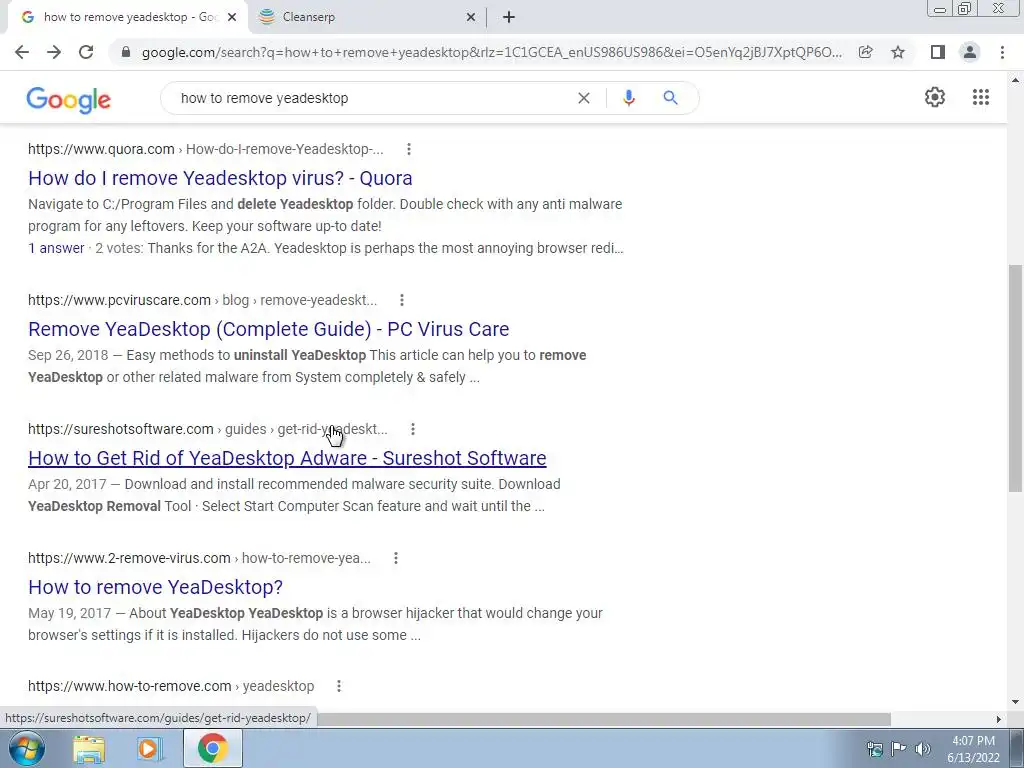Viewport: 1024px width, 768px height.
Task: Open the Chrome side panel
Action: (x=938, y=52)
